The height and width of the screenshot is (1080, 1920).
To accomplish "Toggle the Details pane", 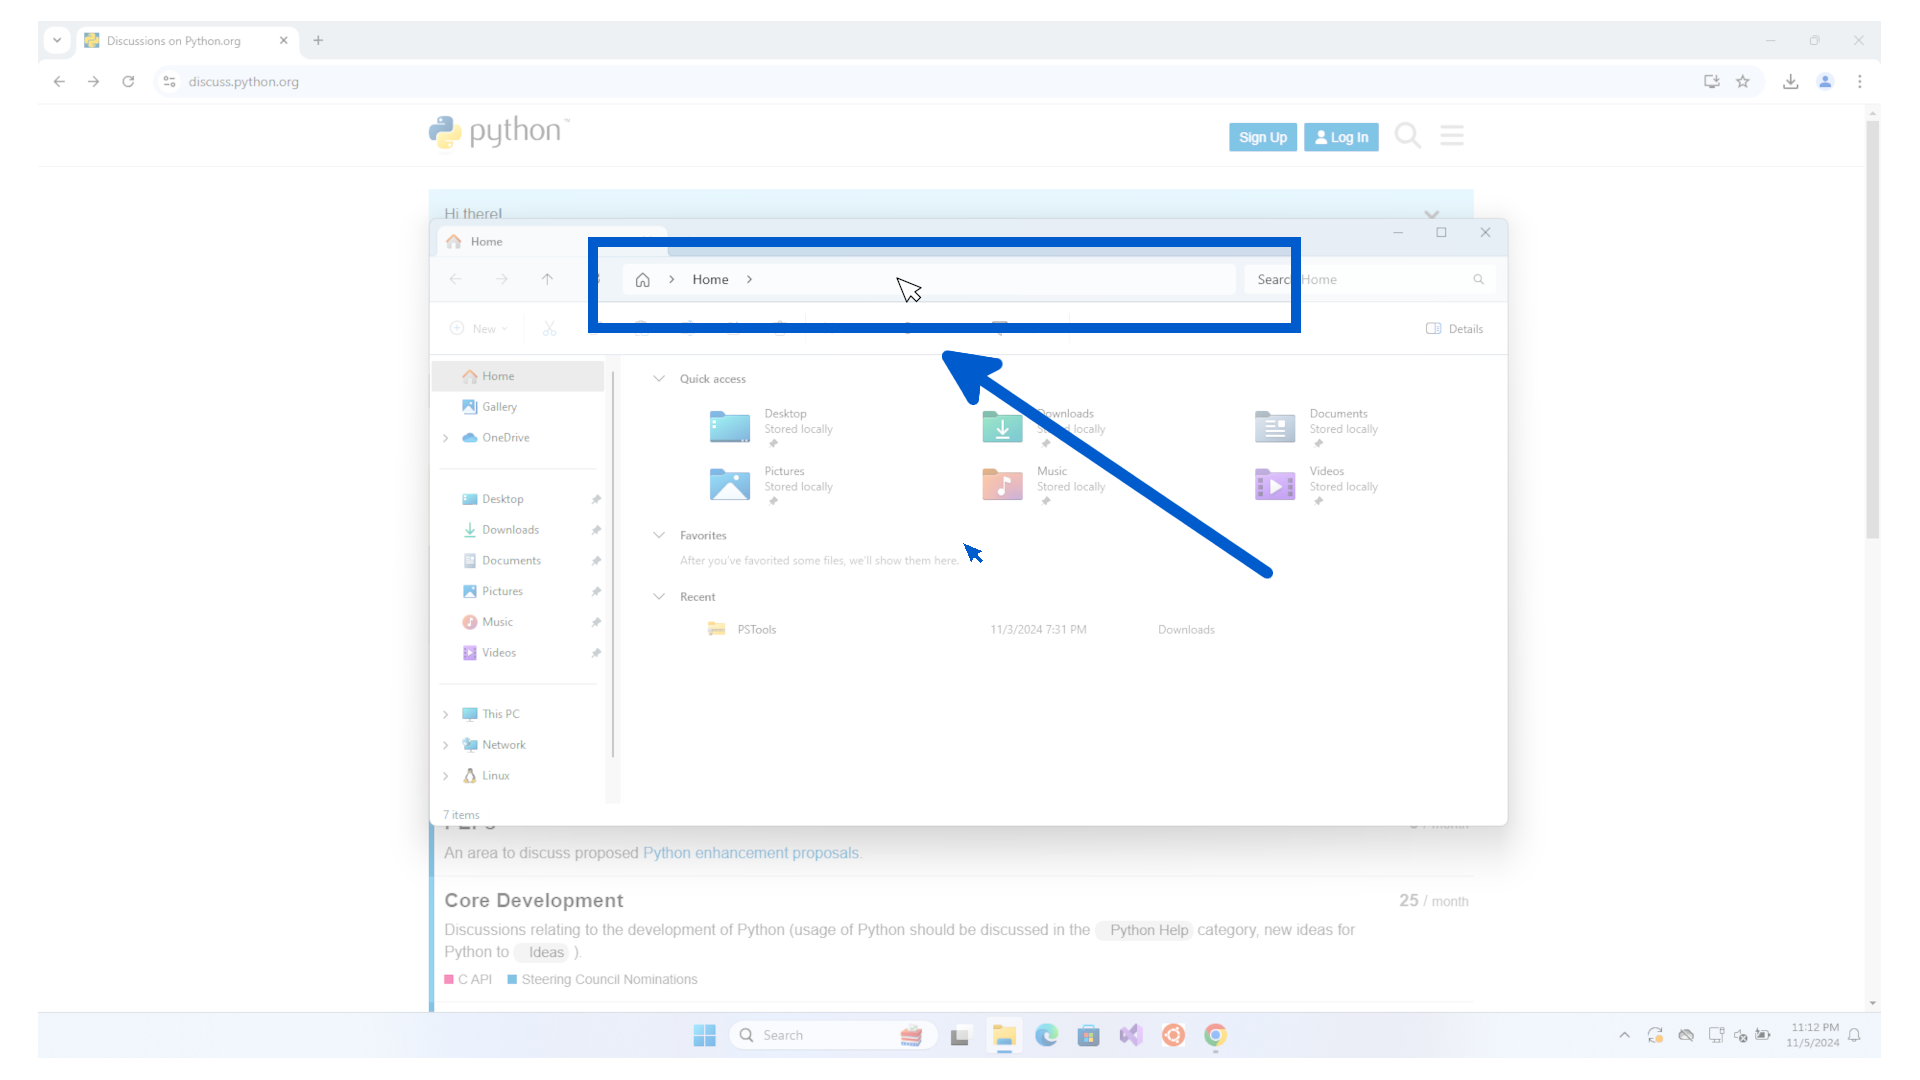I will point(1454,329).
